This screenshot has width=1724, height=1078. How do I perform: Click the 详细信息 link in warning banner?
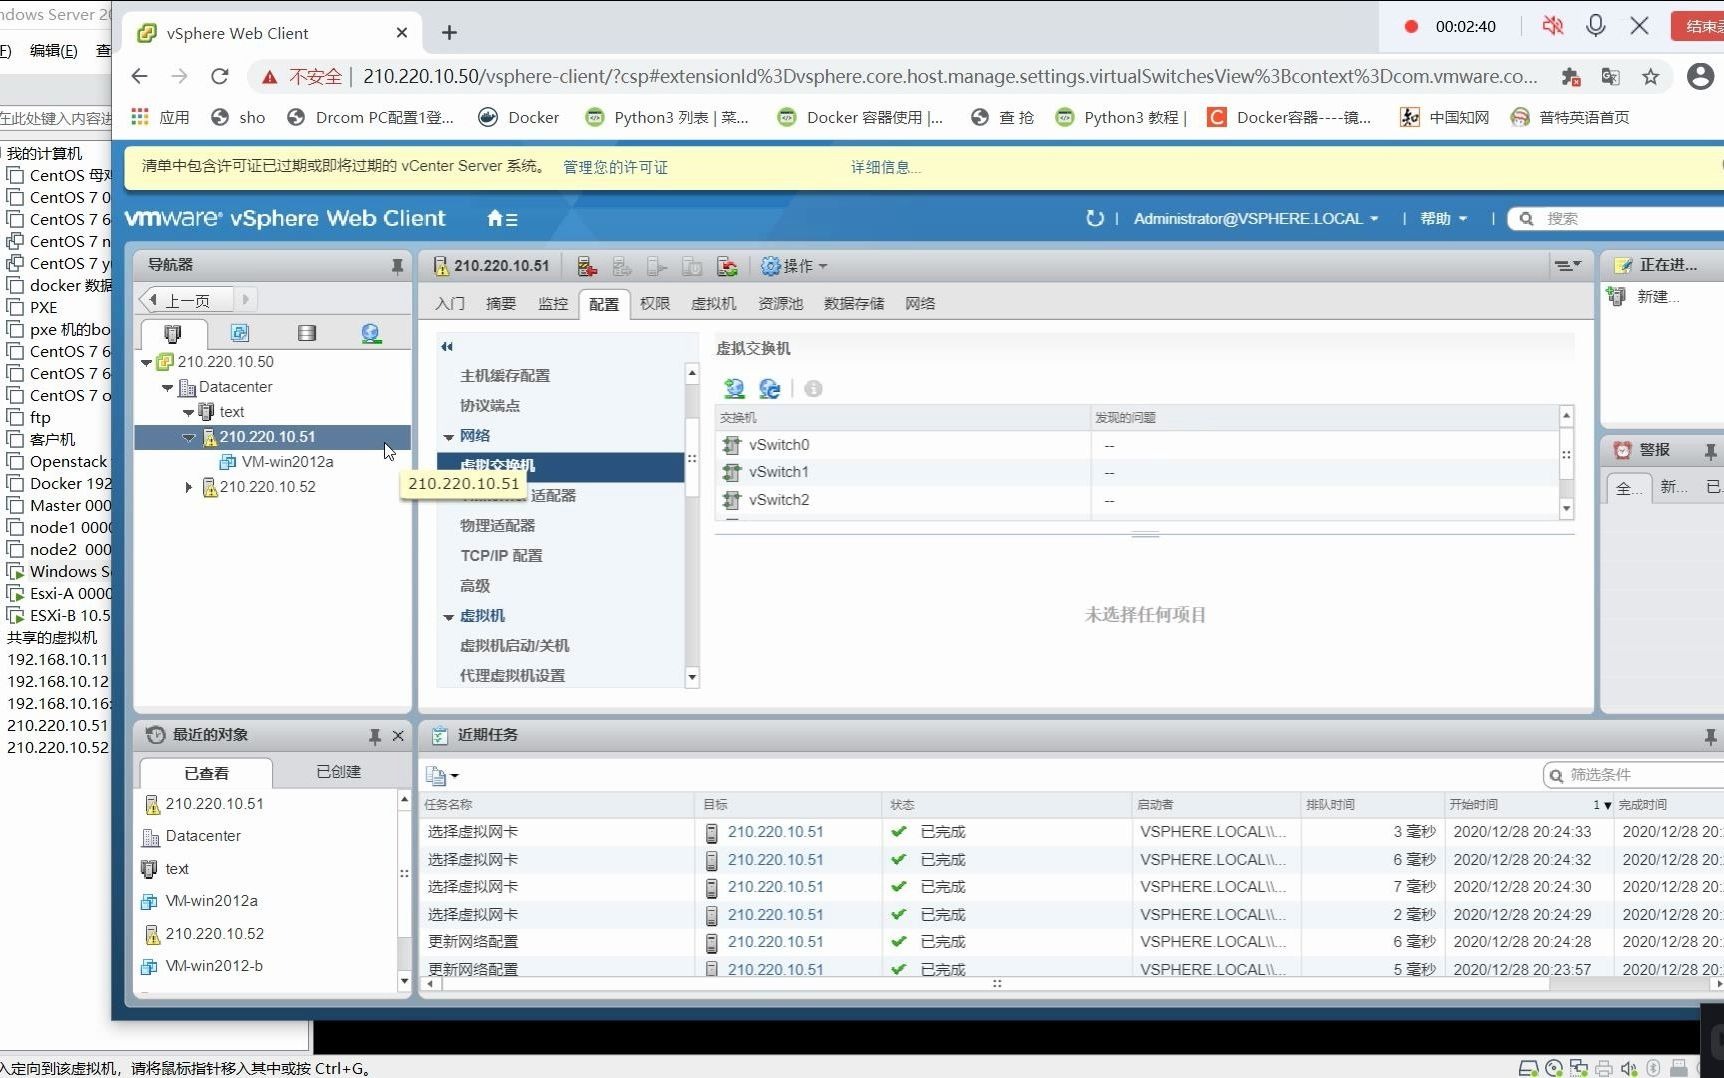coord(886,167)
